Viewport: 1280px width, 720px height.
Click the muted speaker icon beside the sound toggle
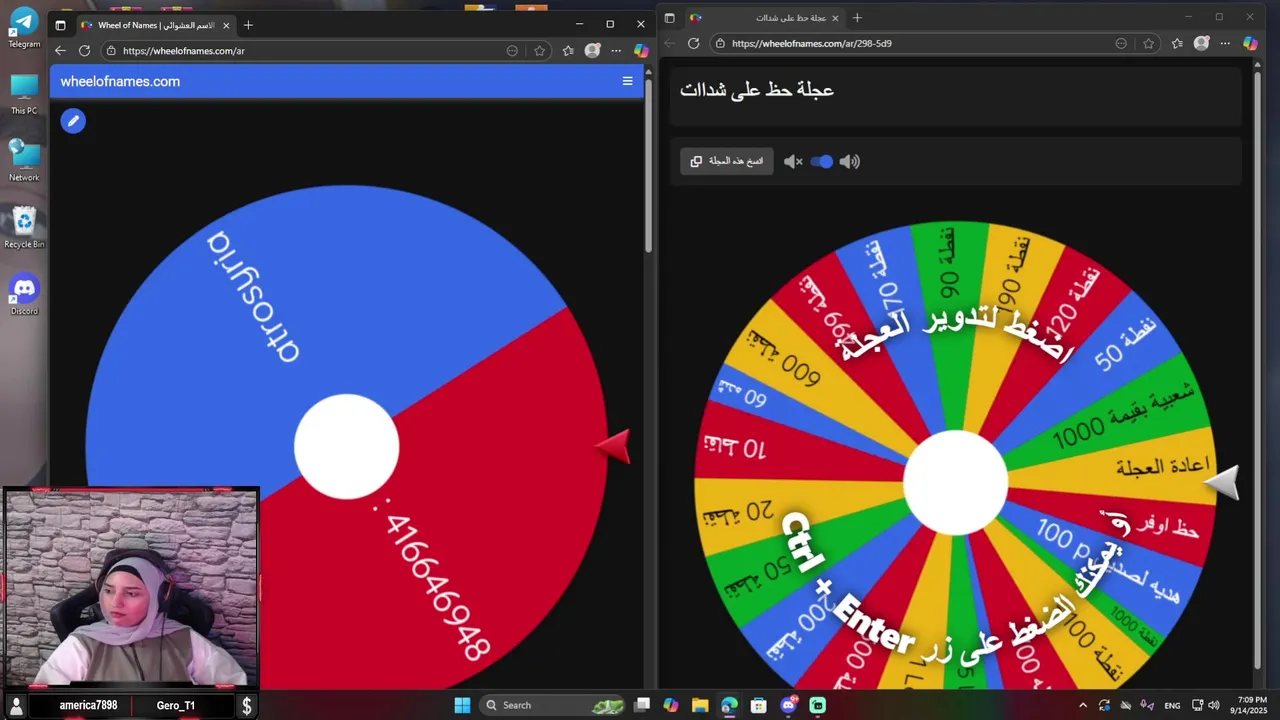tap(793, 162)
